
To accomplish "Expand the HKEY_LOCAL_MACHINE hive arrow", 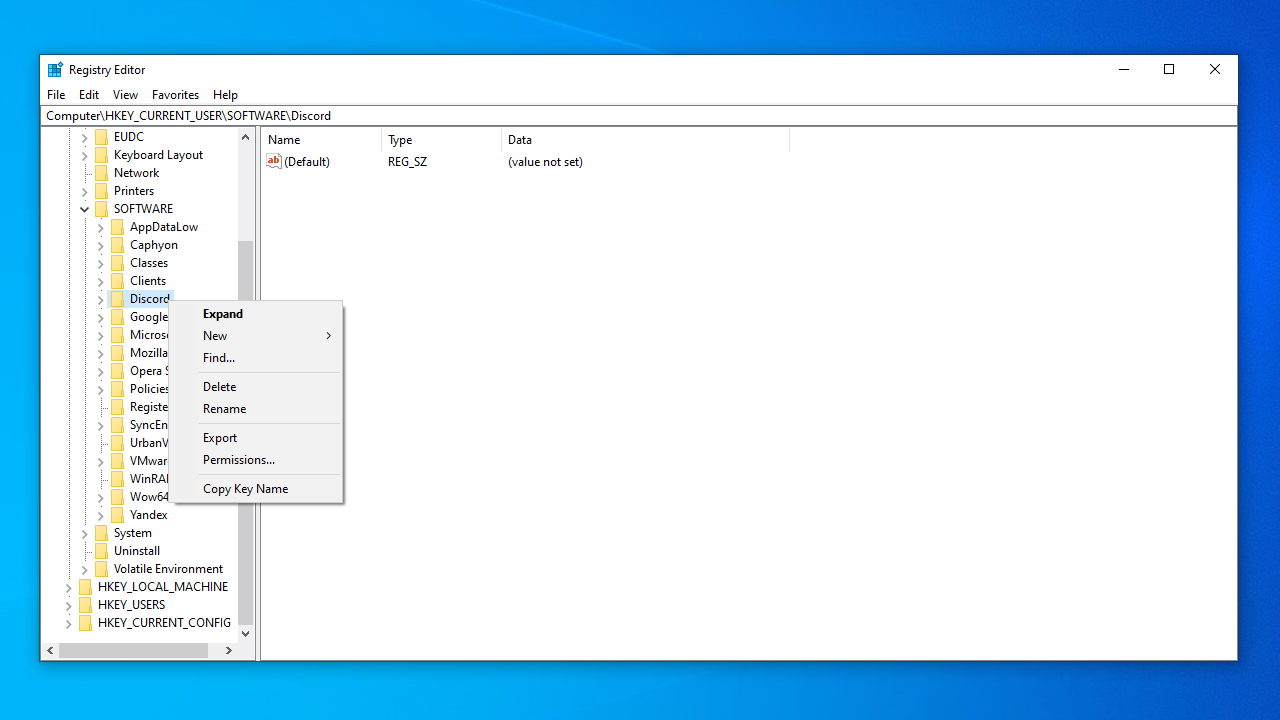I will [69, 587].
